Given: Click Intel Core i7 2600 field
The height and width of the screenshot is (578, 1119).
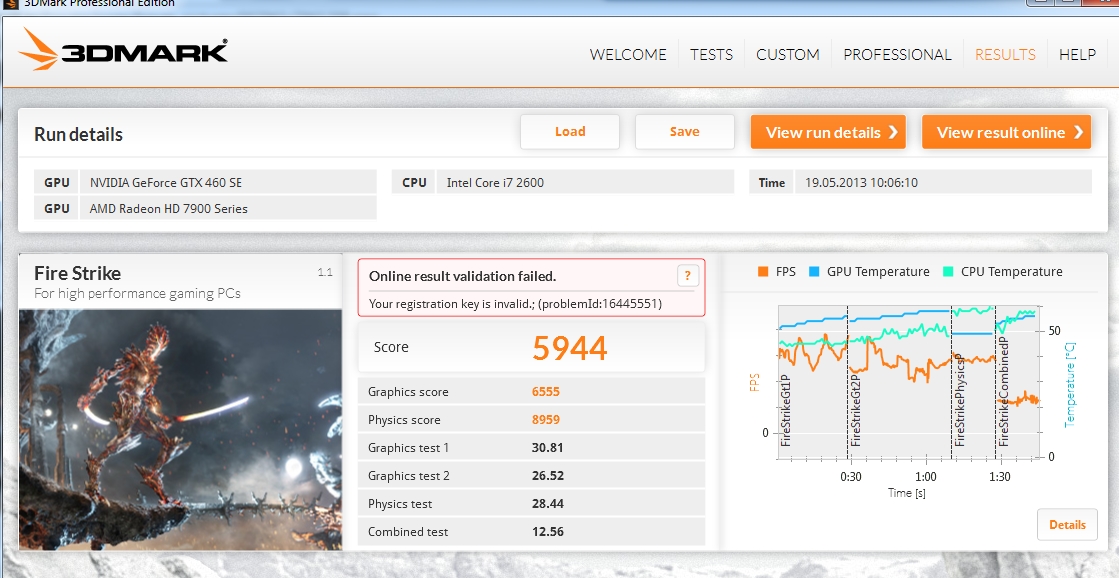Looking at the screenshot, I should tap(585, 182).
